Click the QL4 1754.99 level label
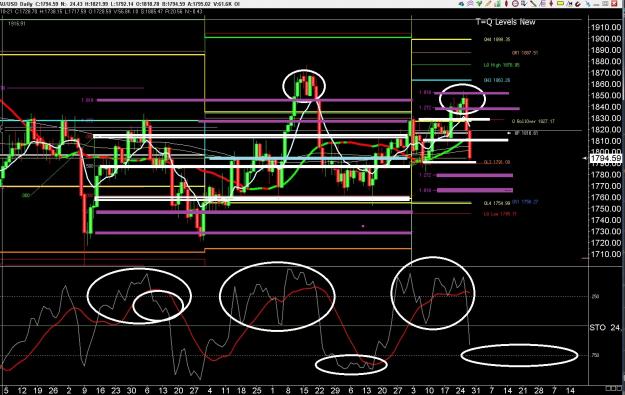The width and height of the screenshot is (625, 395). 497,203
